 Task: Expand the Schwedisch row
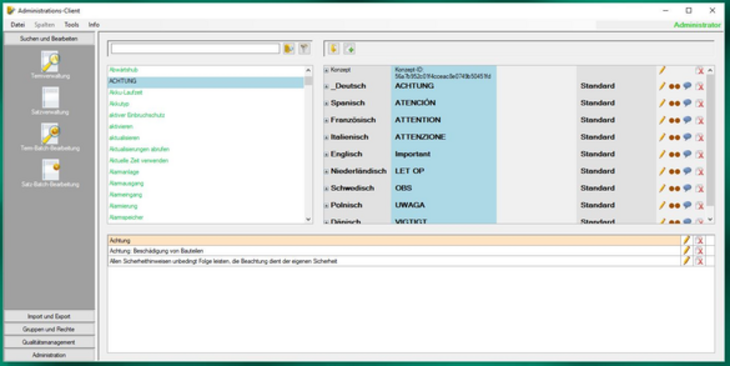coord(326,189)
